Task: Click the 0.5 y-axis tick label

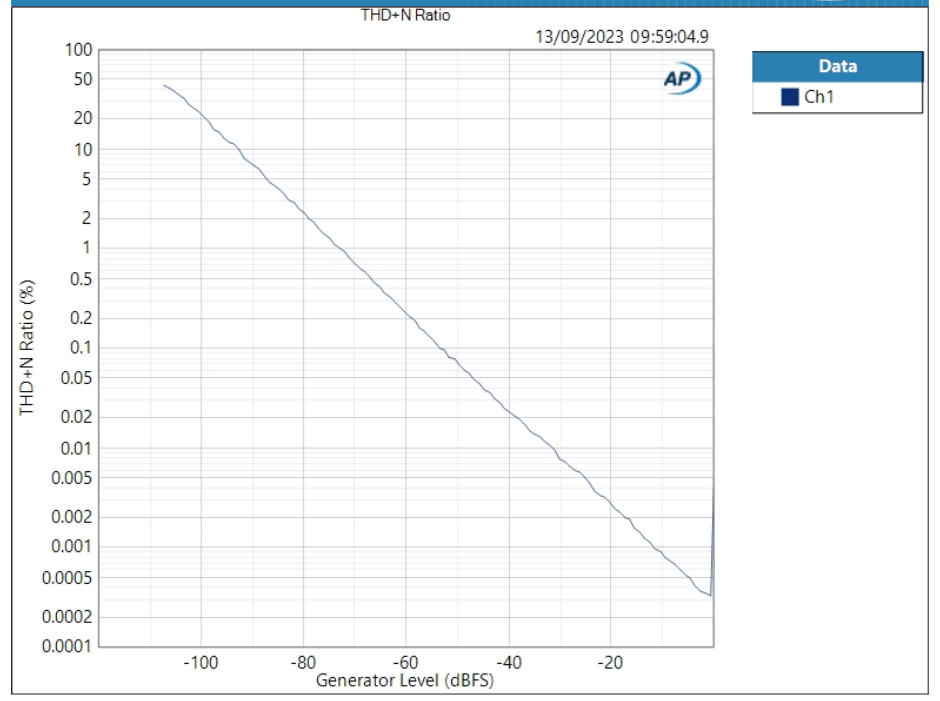Action: coord(81,279)
